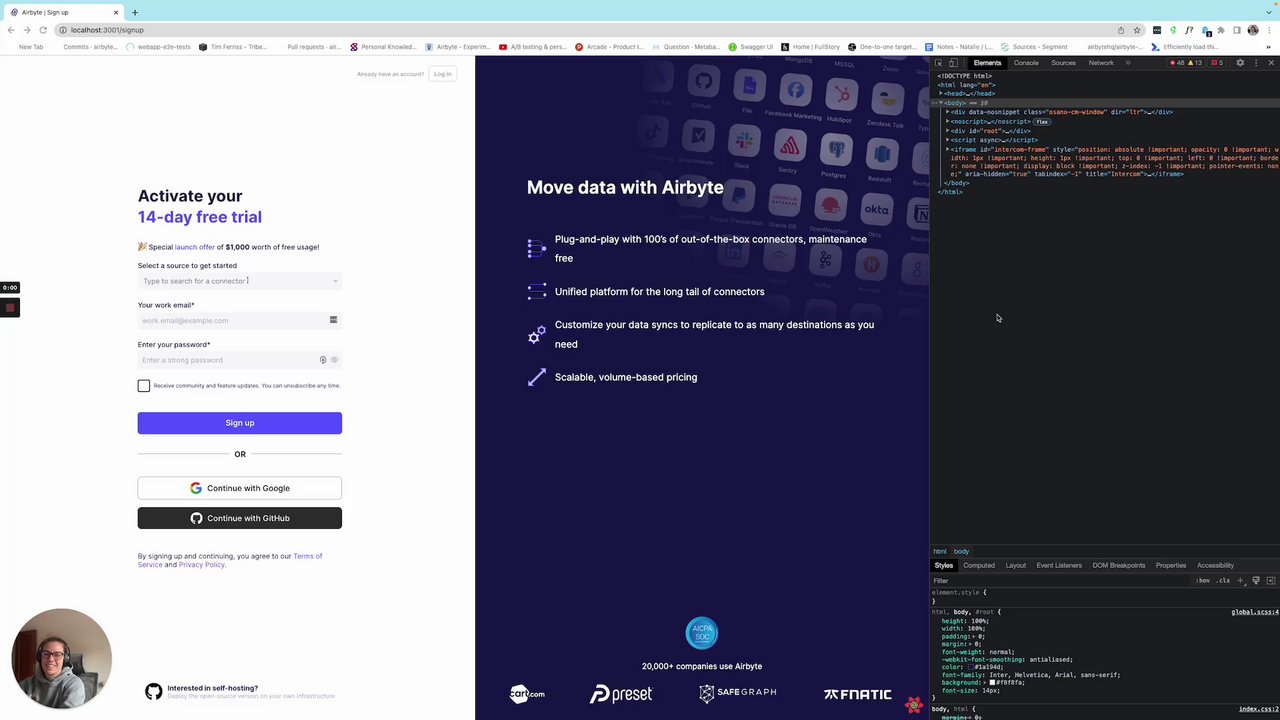Click the styles Filter input
The height and width of the screenshot is (720, 1280).
1060,581
